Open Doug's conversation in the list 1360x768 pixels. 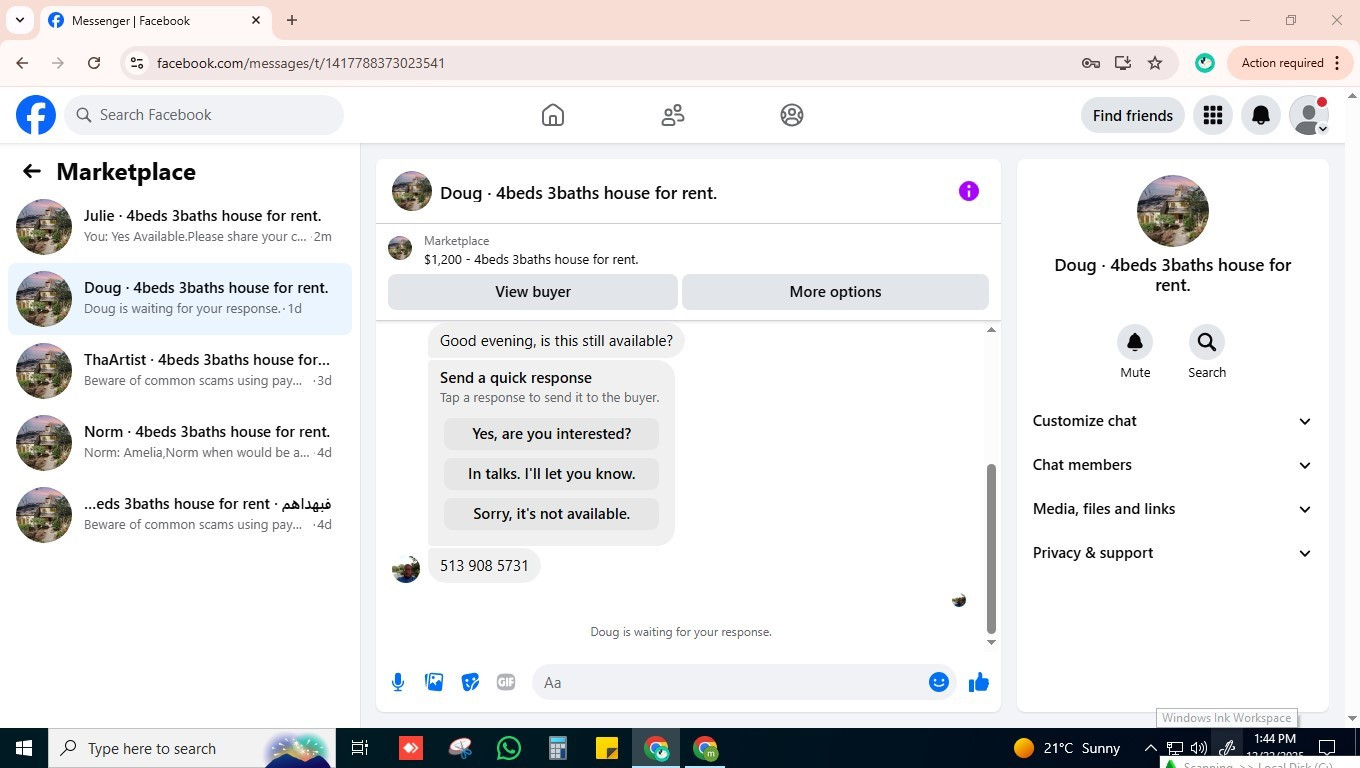180,299
